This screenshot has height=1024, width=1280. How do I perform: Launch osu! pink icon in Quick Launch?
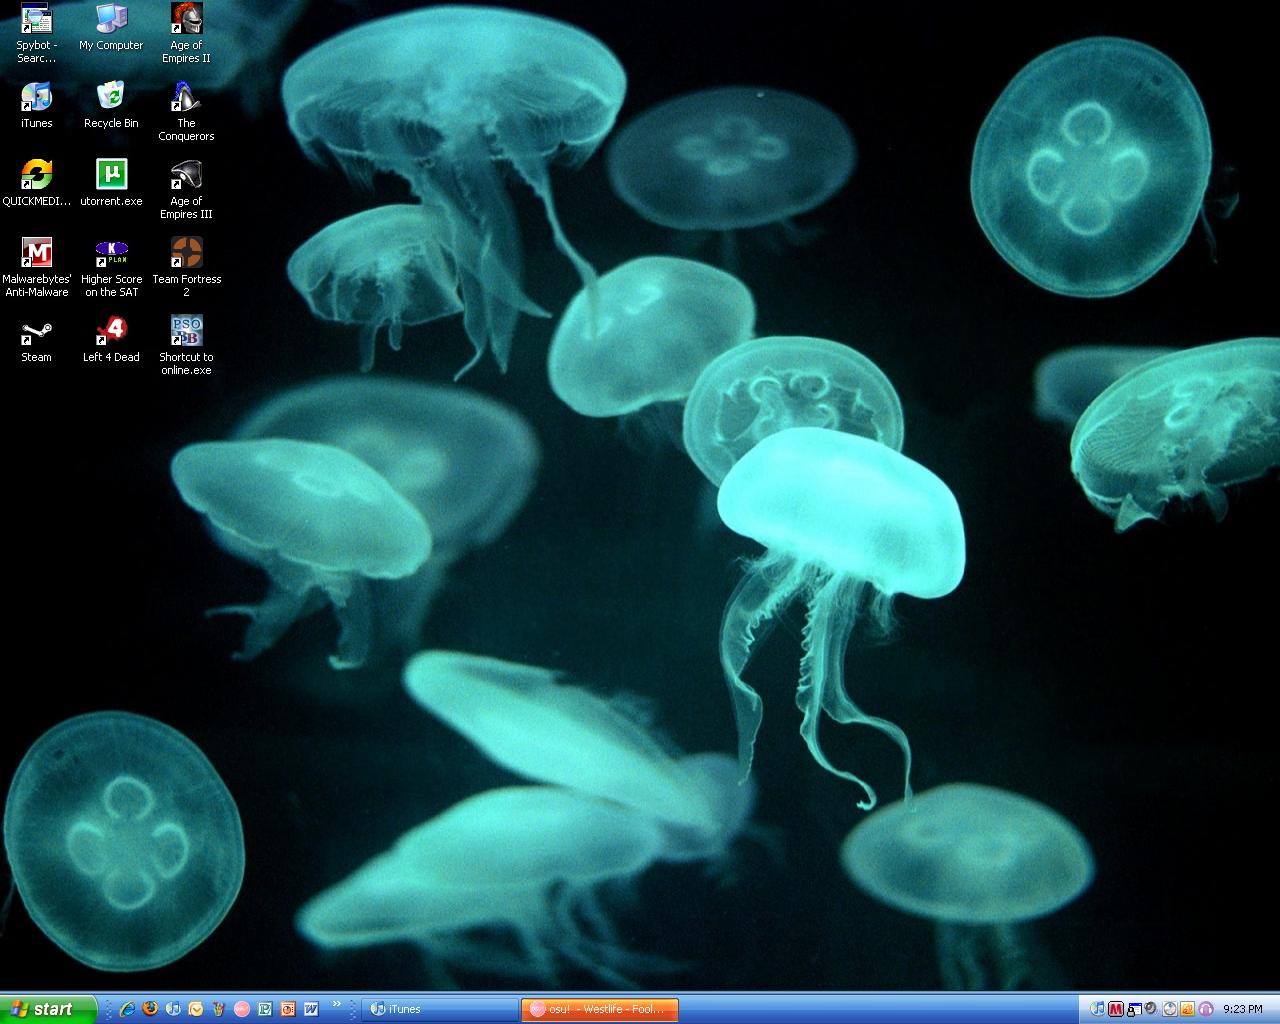242,1009
